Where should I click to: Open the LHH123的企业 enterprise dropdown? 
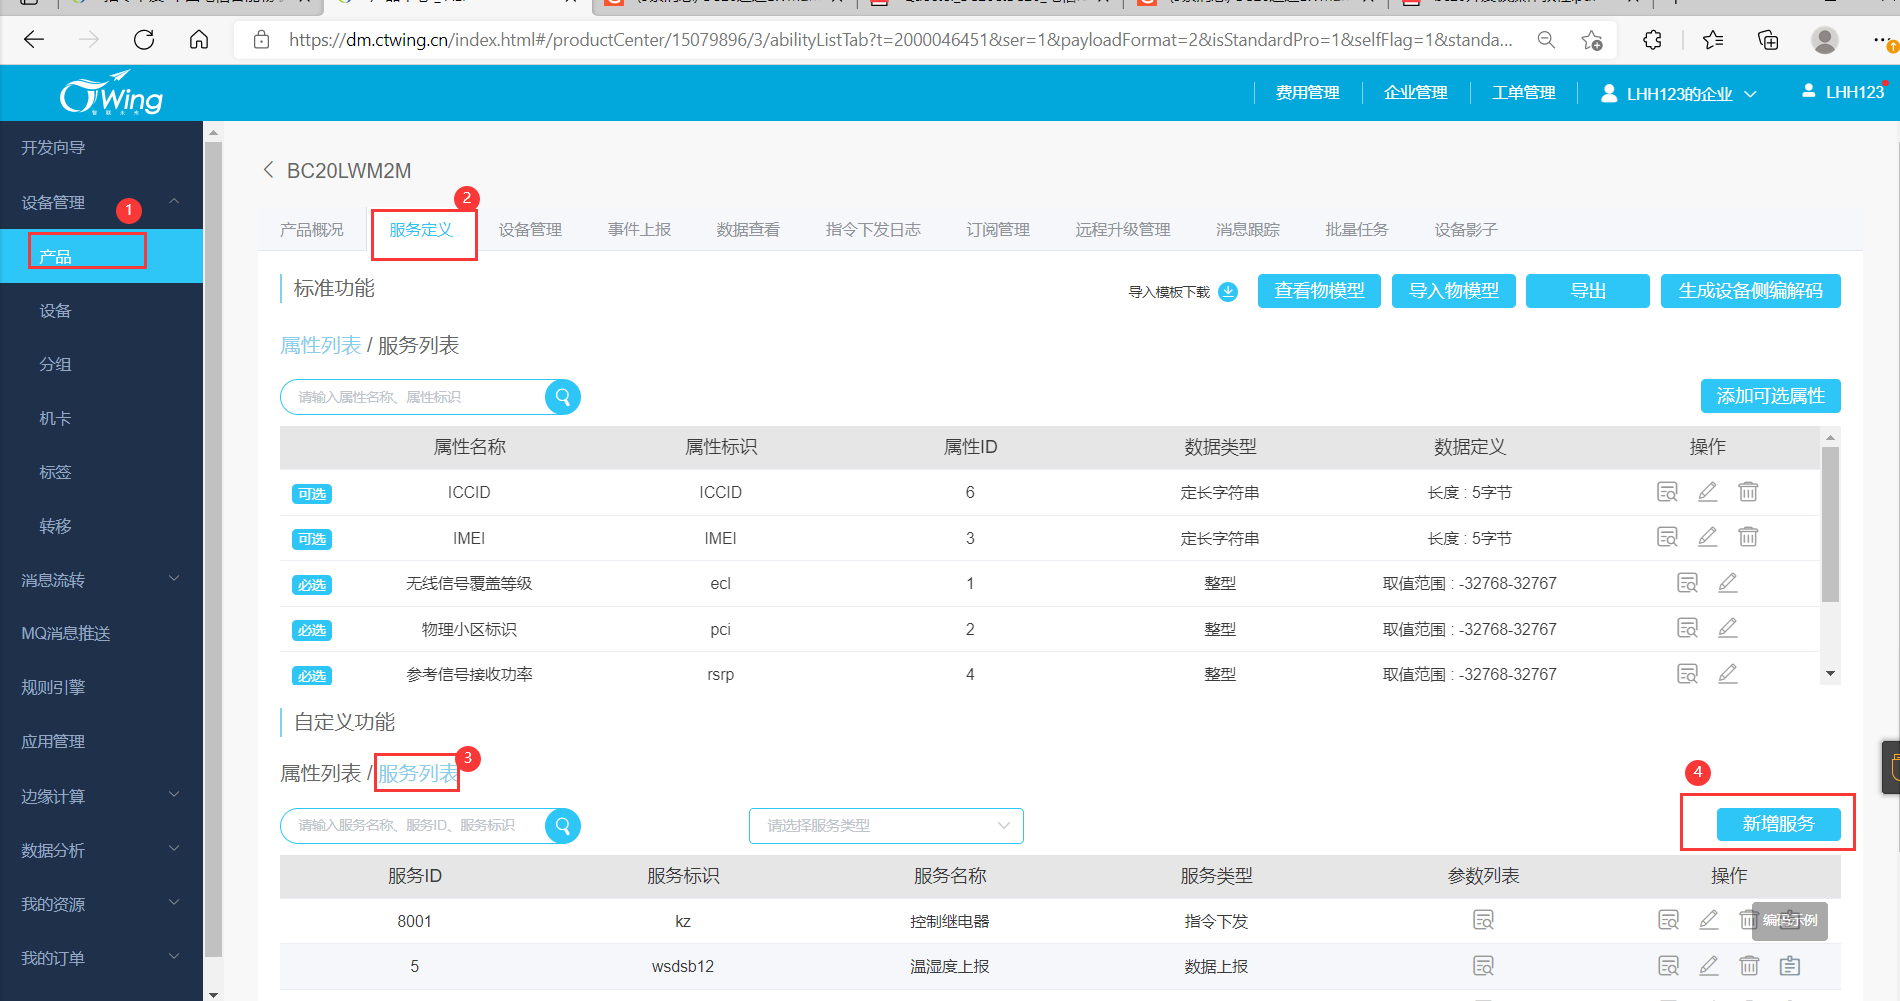pyautogui.click(x=1679, y=94)
